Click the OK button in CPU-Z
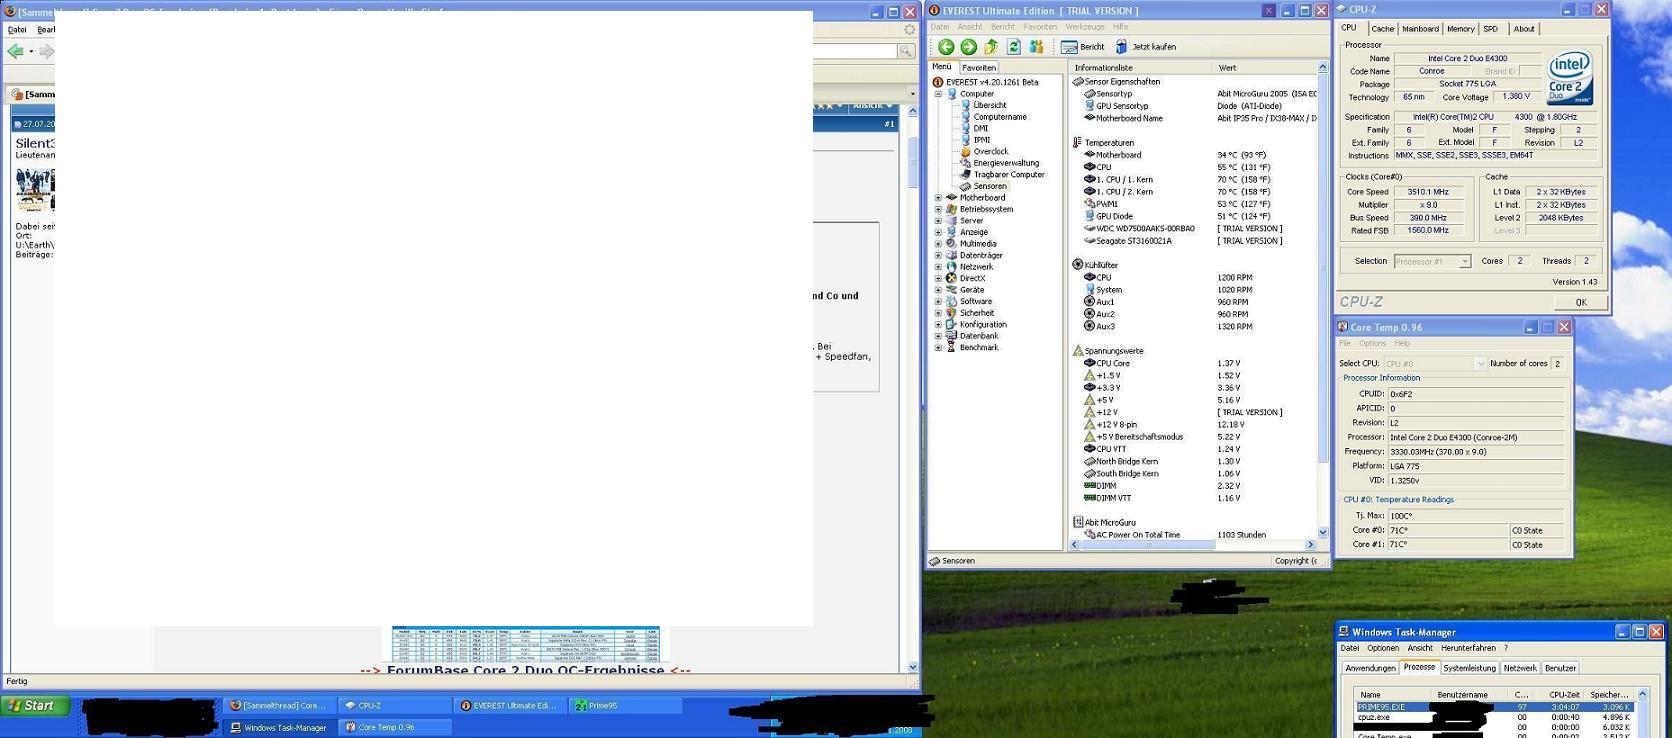Viewport: 1672px width, 738px height. [x=1581, y=302]
